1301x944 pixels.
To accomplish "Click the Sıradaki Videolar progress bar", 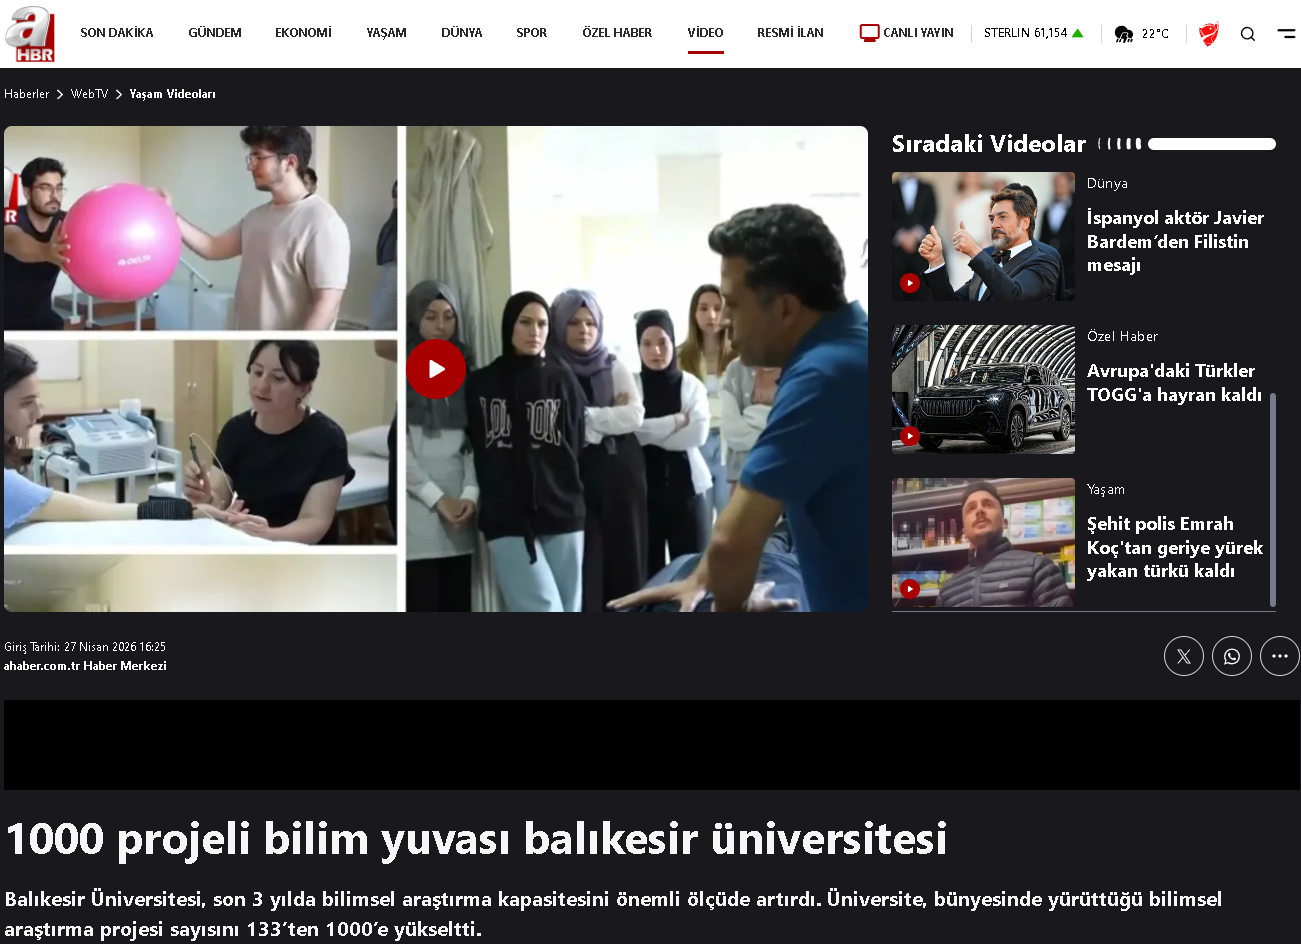I will (1211, 144).
